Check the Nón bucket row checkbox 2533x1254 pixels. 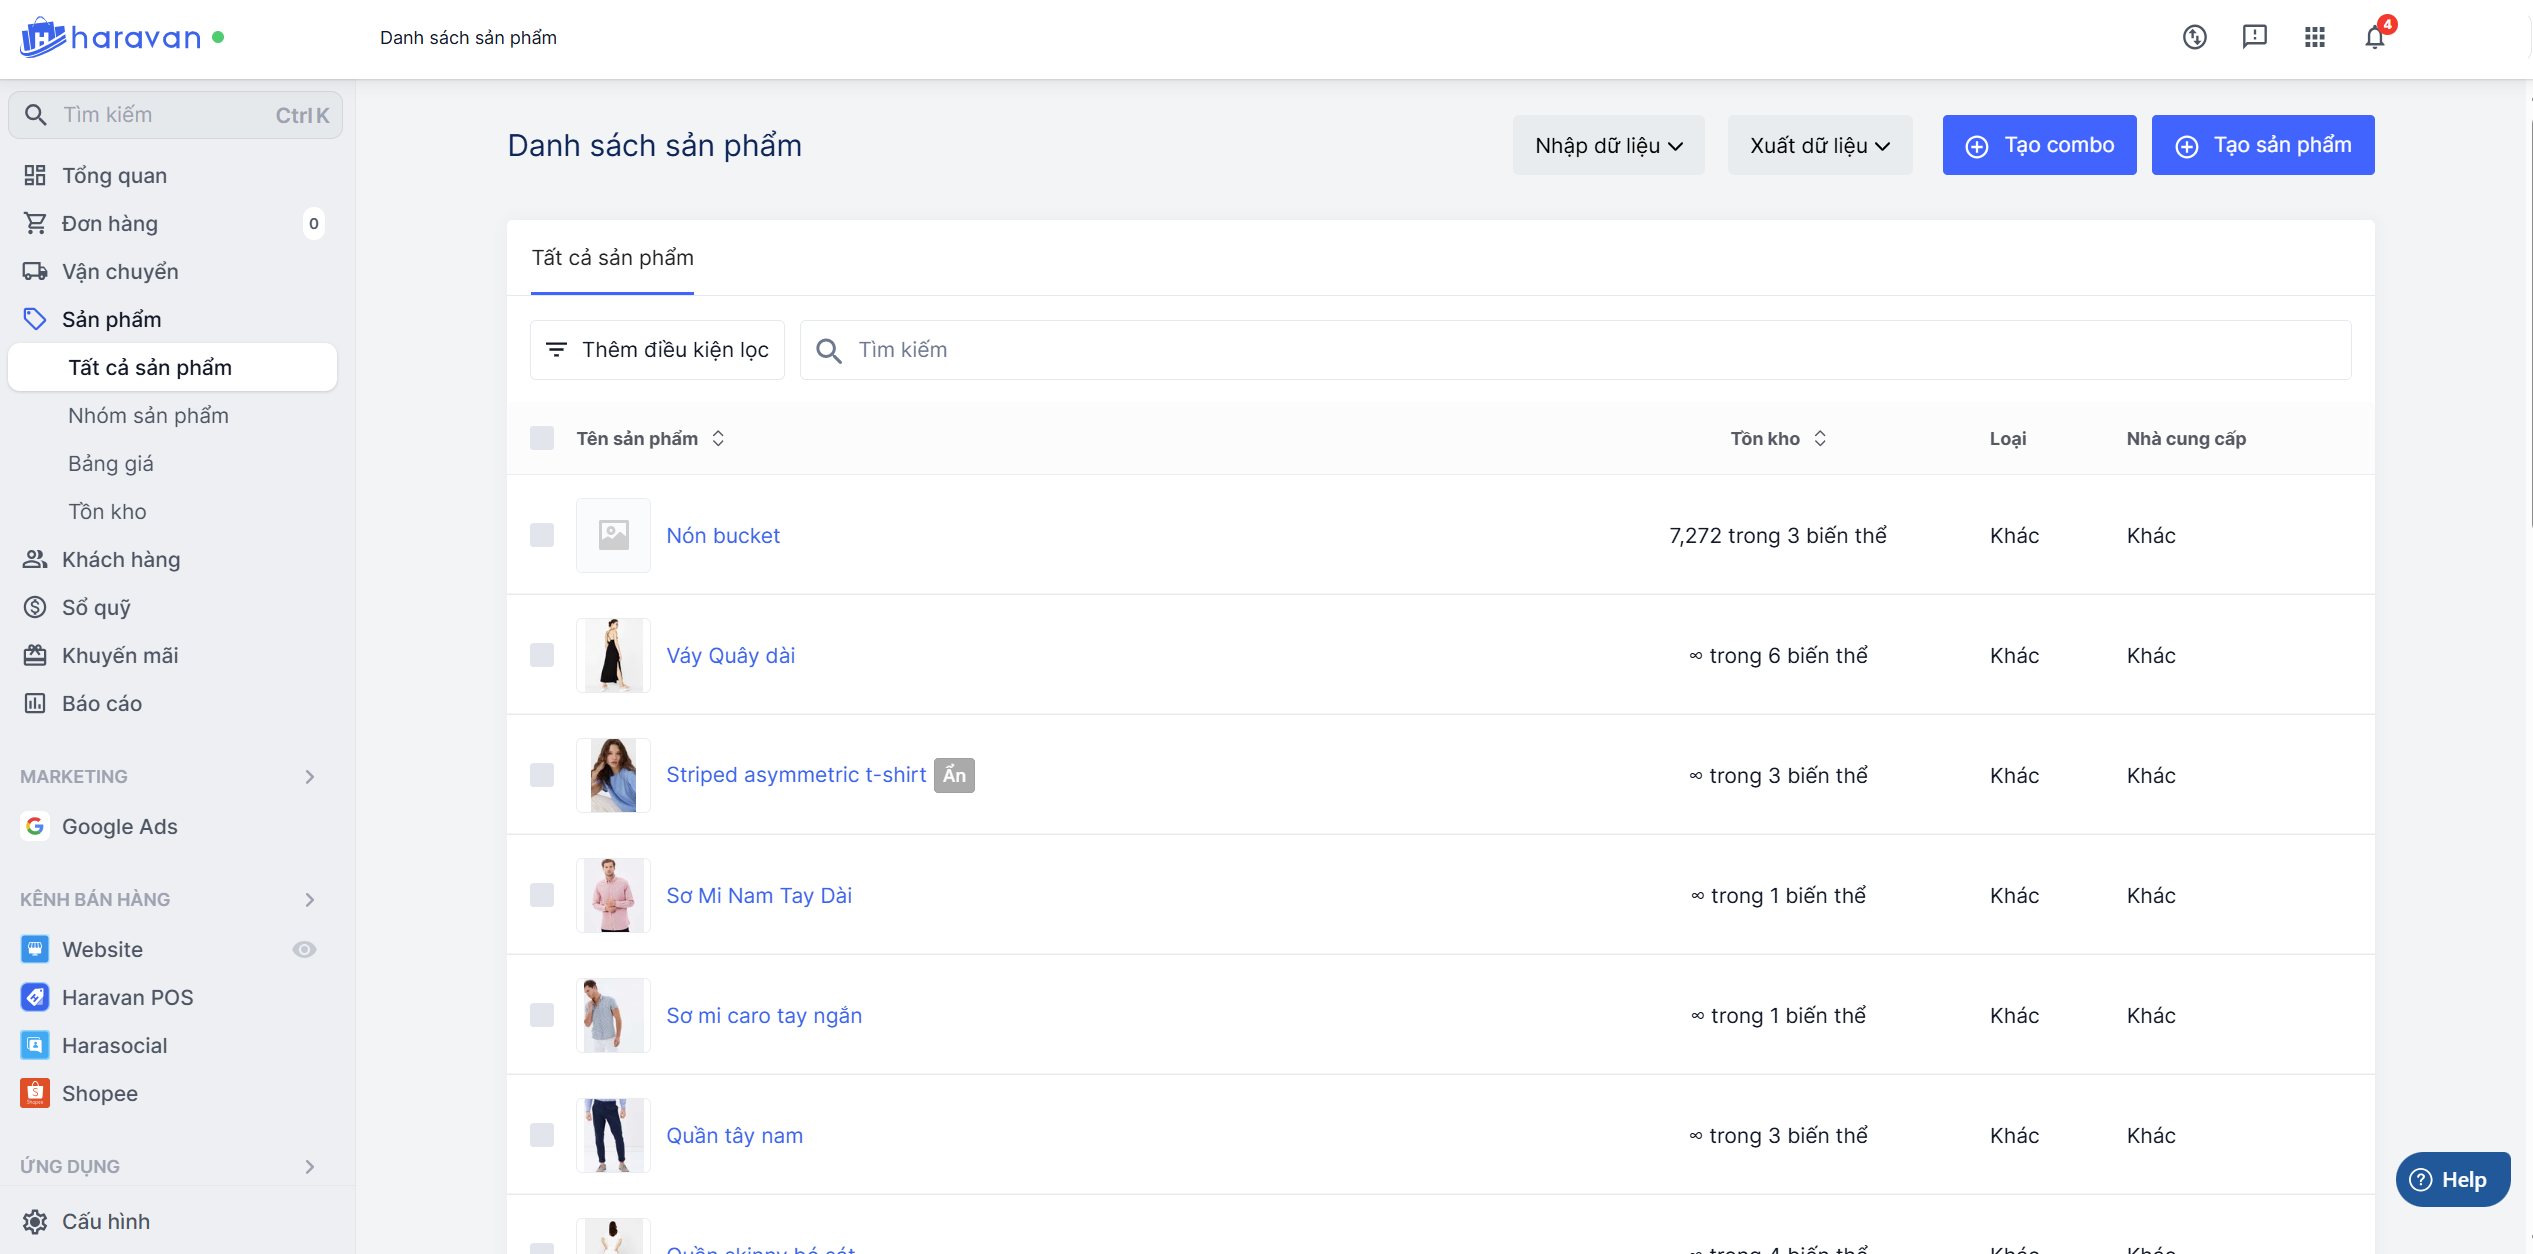[x=542, y=535]
